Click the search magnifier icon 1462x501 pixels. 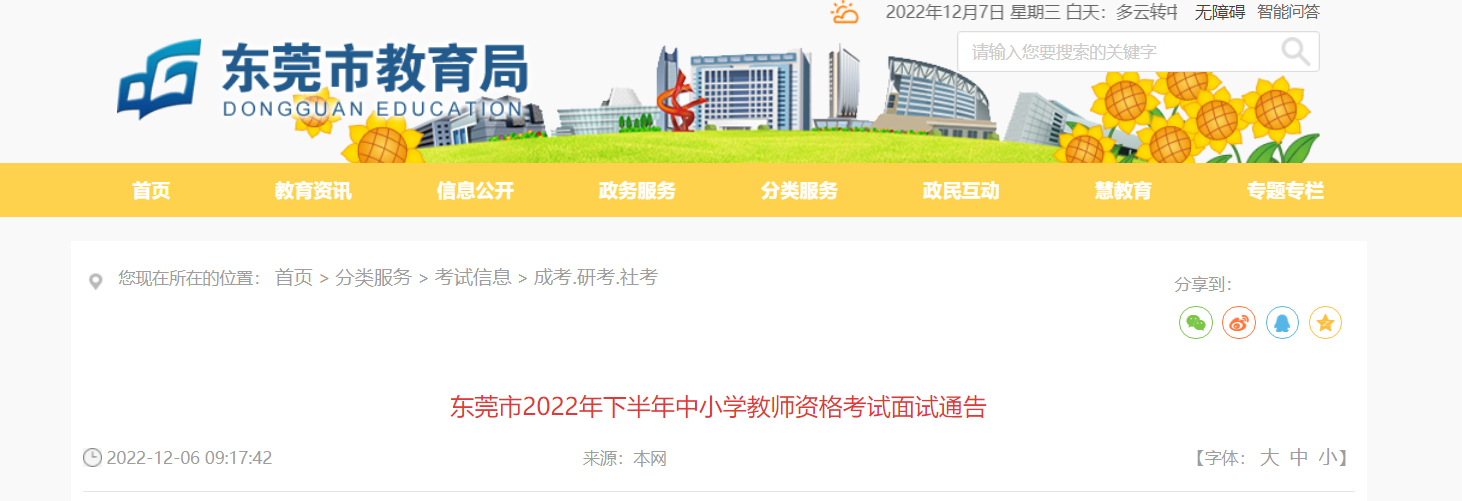[1295, 51]
